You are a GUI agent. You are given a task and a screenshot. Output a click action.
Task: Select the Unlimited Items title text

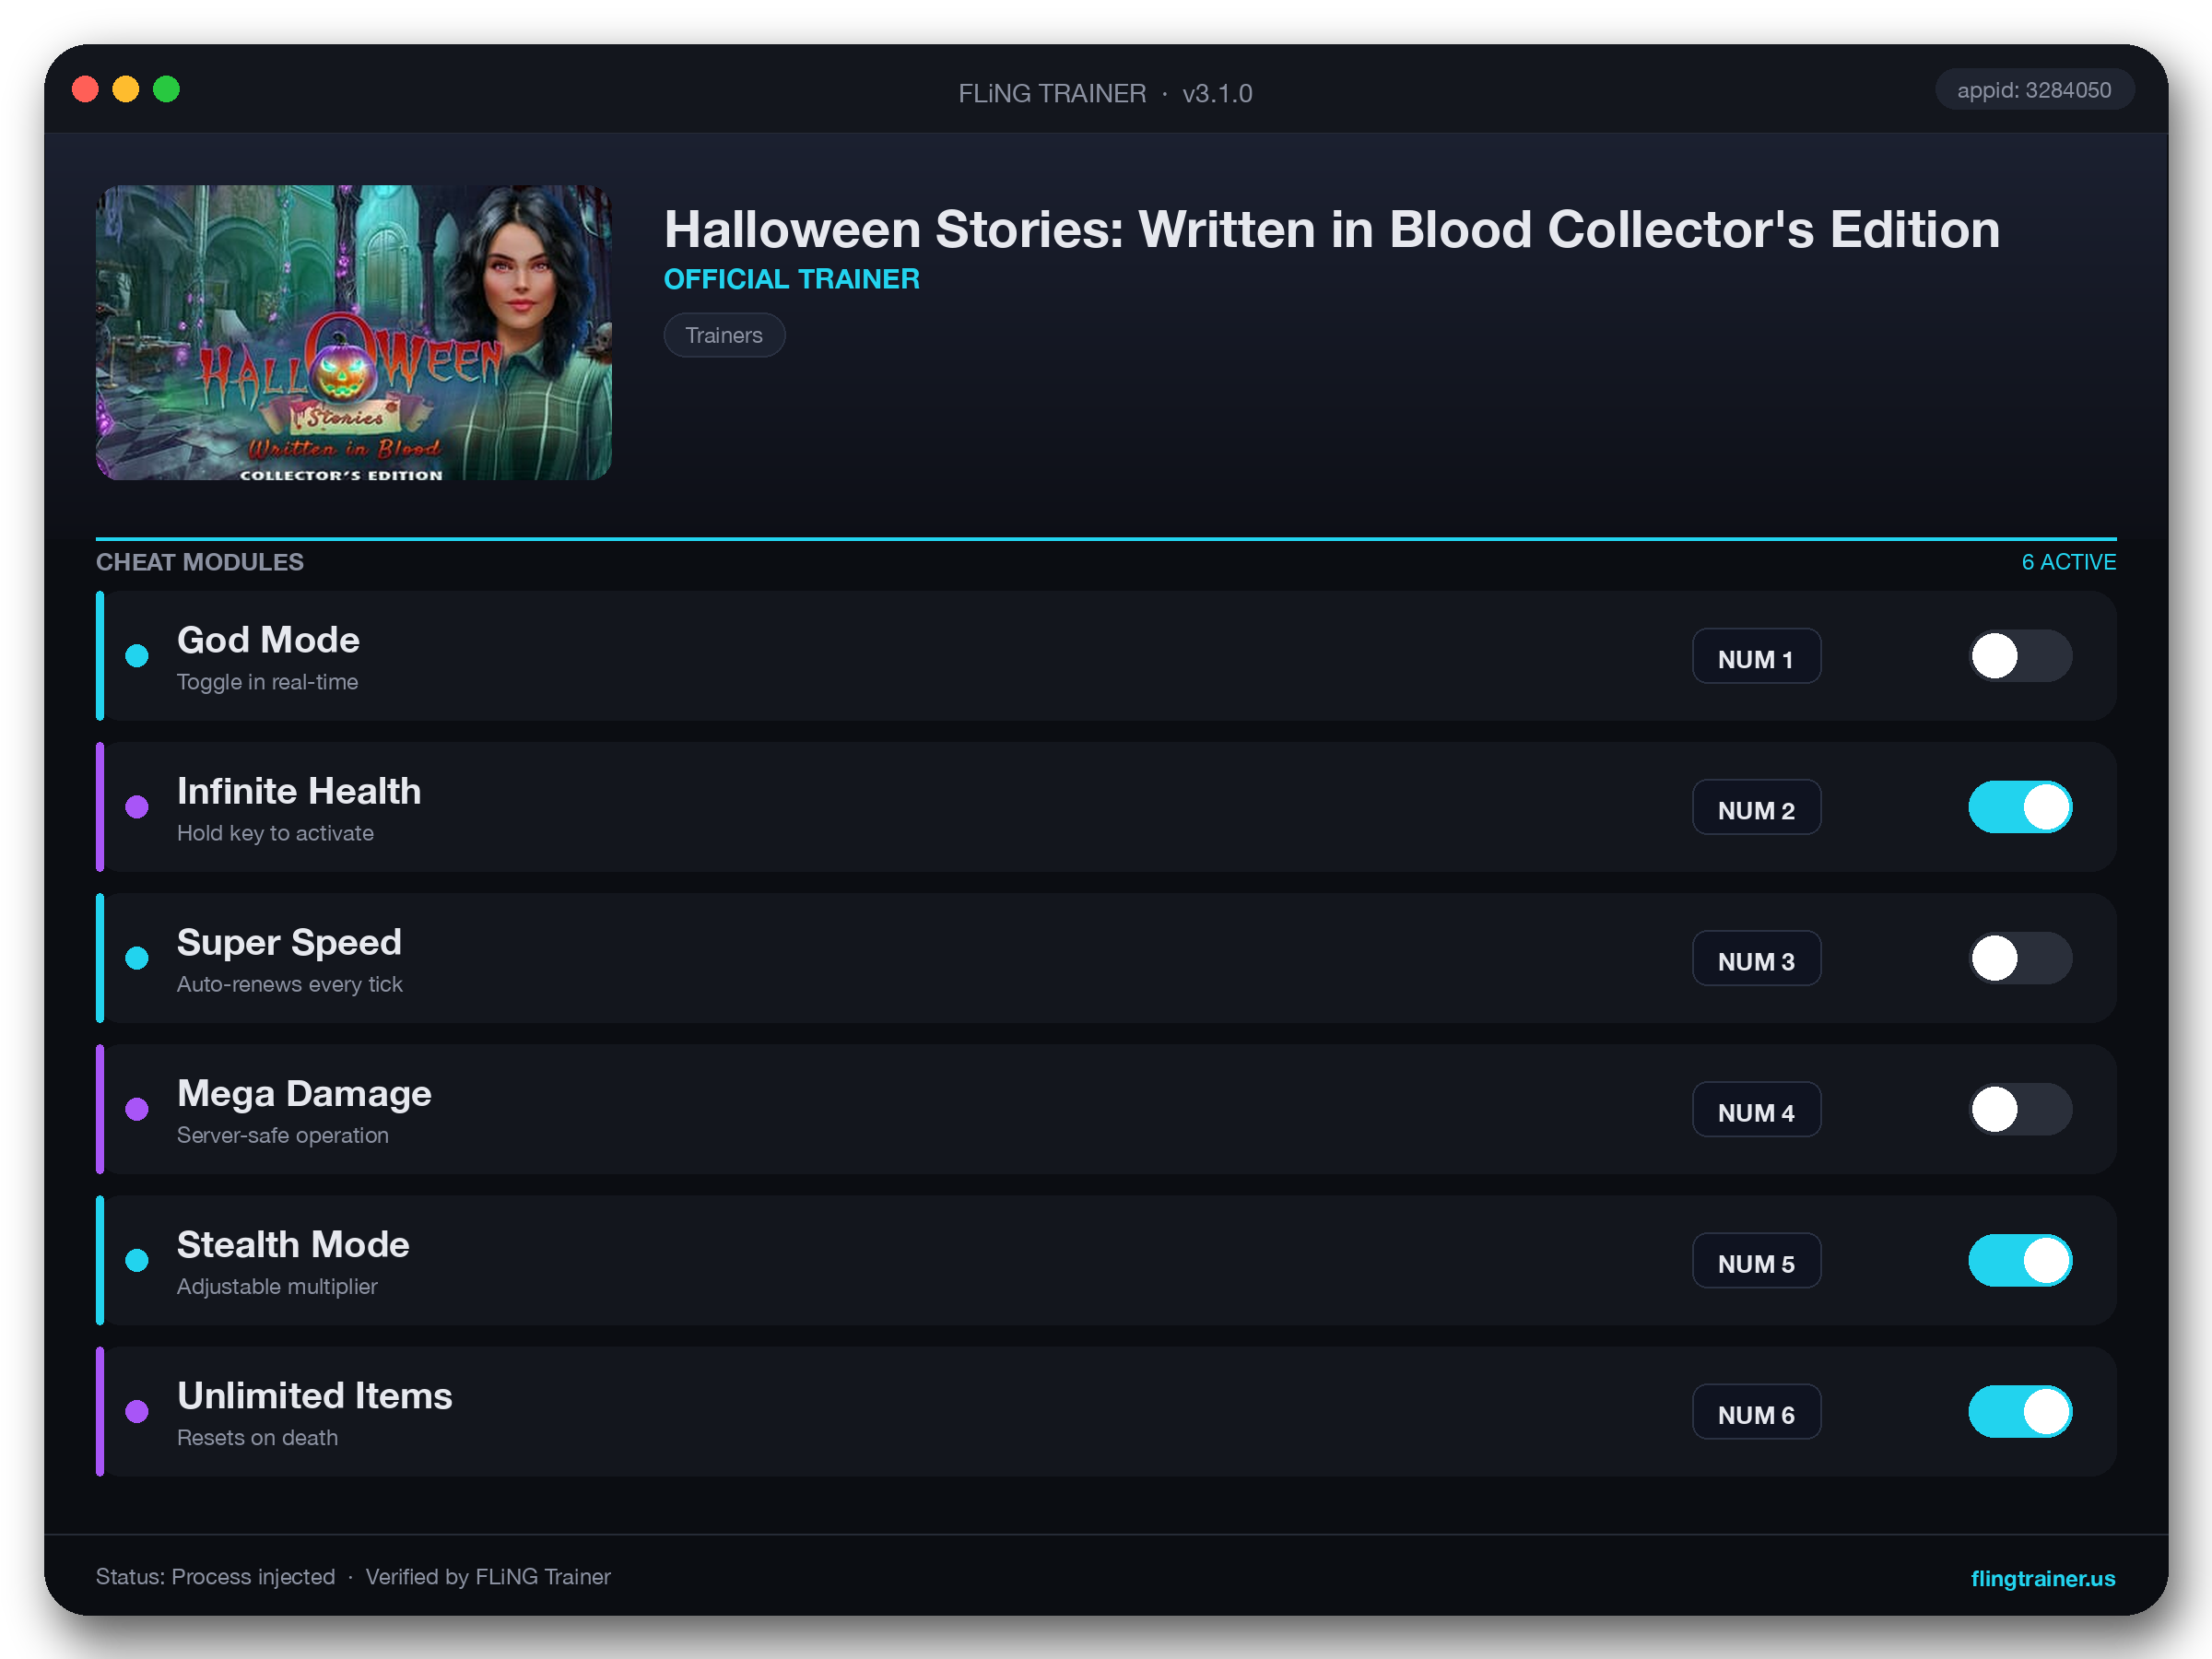coord(315,1395)
